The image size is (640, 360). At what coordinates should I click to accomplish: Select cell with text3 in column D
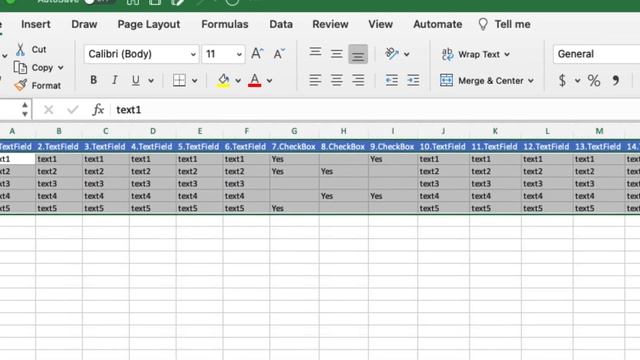coord(153,184)
